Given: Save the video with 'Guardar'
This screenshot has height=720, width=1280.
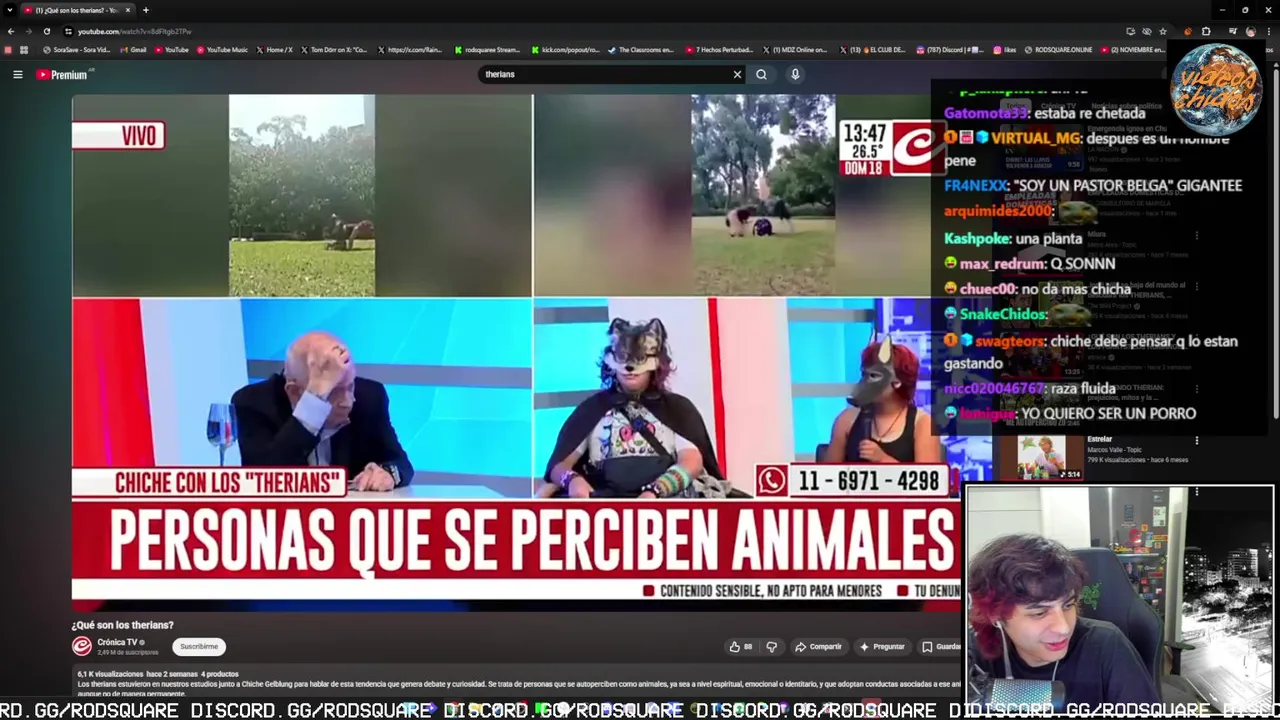Looking at the screenshot, I should 940,646.
